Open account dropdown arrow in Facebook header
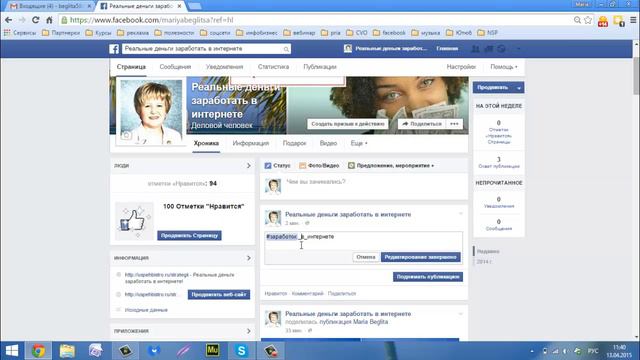Viewport: 640px width, 360px height. pos(518,49)
